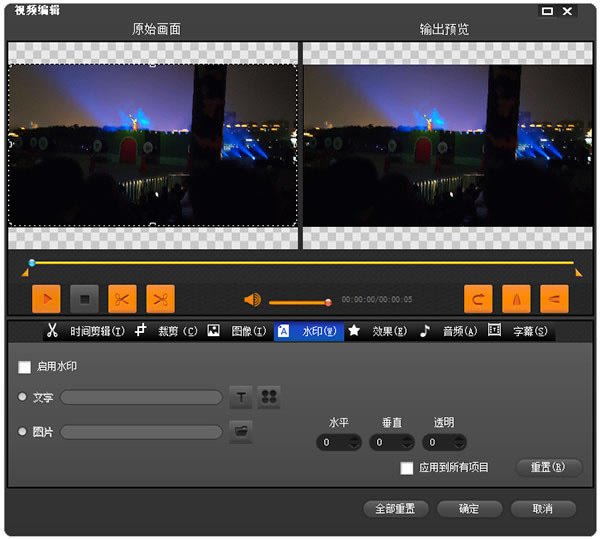
Task: Start playback with the orange play button
Action: [x=46, y=299]
